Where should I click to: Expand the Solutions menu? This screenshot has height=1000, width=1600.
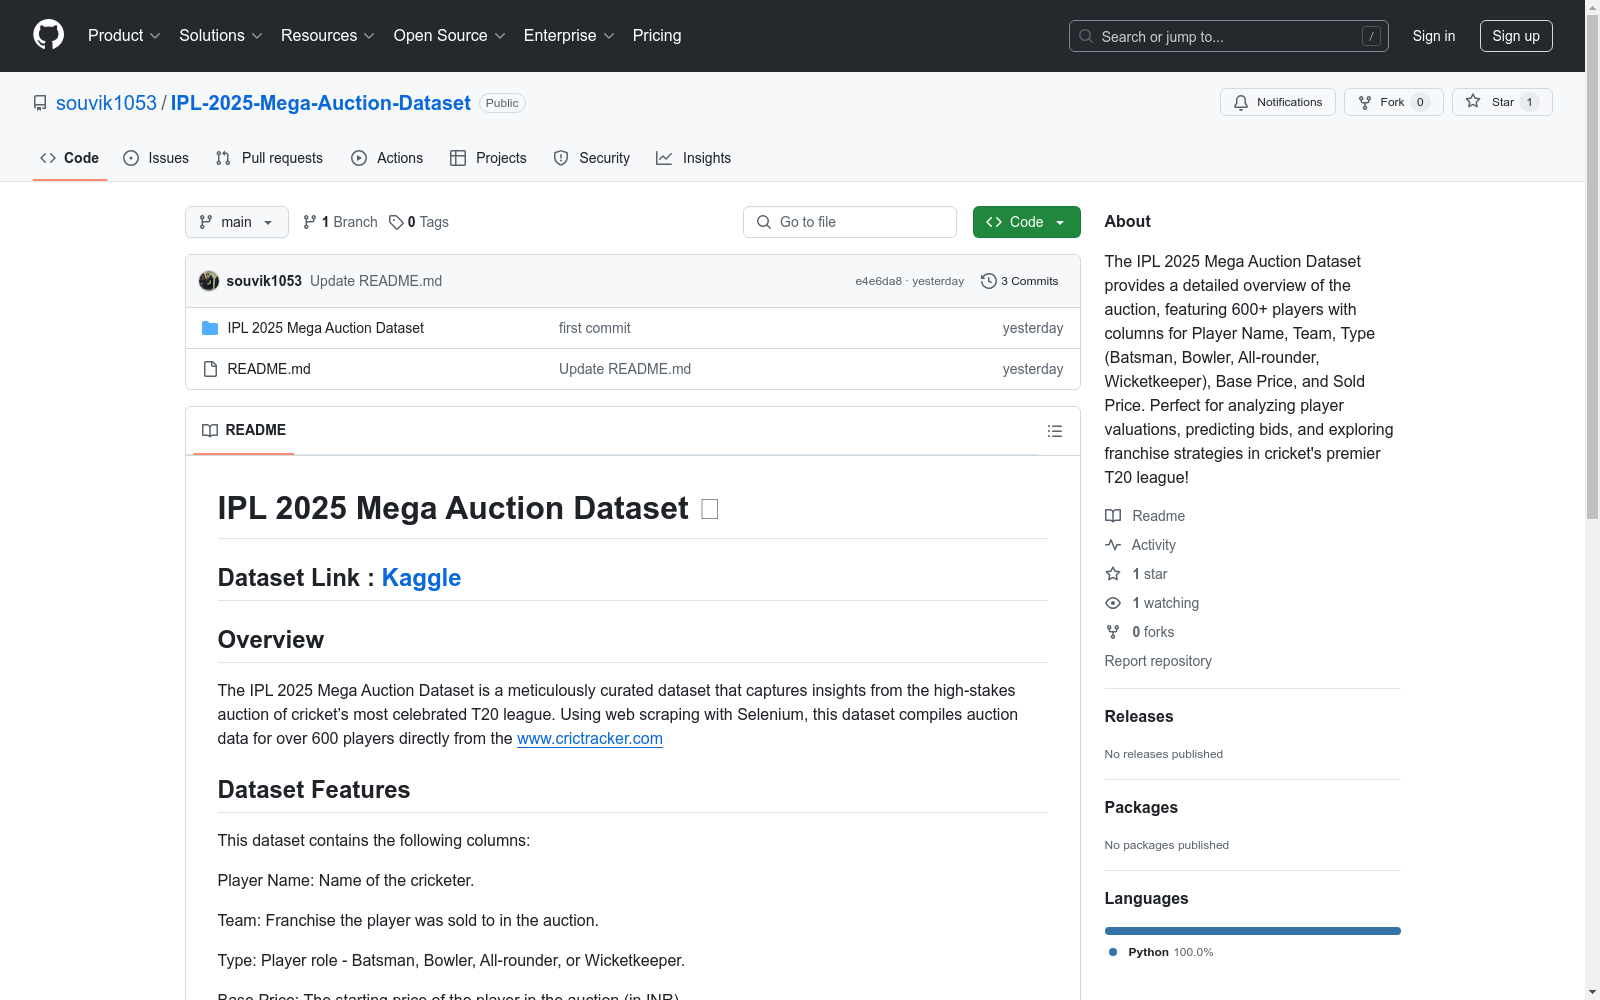point(221,35)
